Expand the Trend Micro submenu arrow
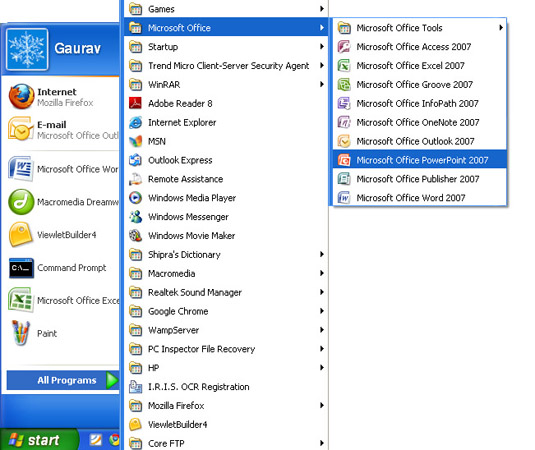The image size is (535, 450). tap(322, 65)
